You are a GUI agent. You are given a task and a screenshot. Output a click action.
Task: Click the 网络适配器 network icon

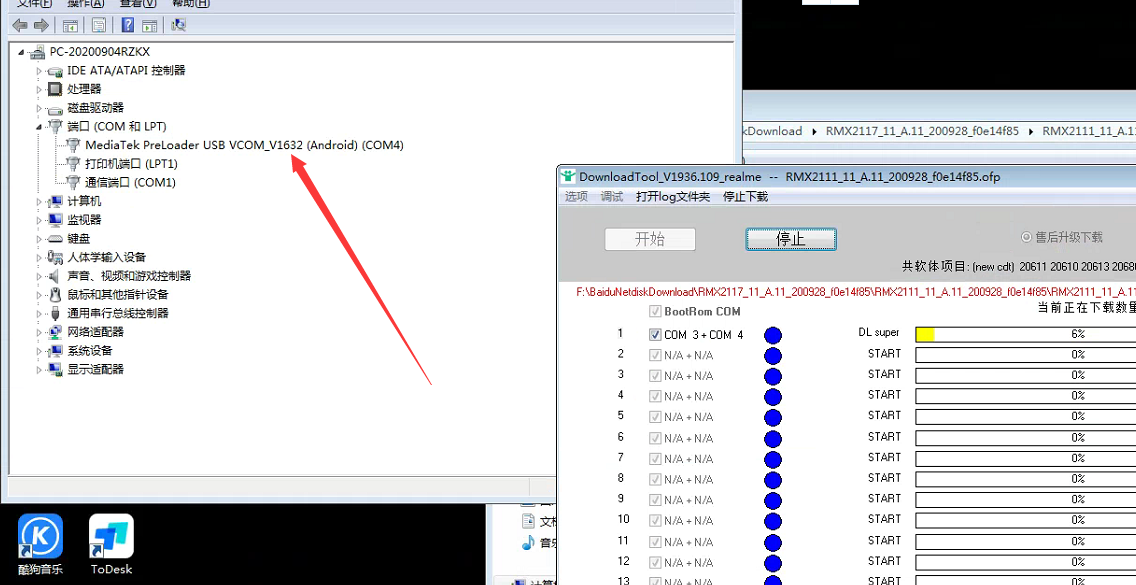tap(55, 332)
